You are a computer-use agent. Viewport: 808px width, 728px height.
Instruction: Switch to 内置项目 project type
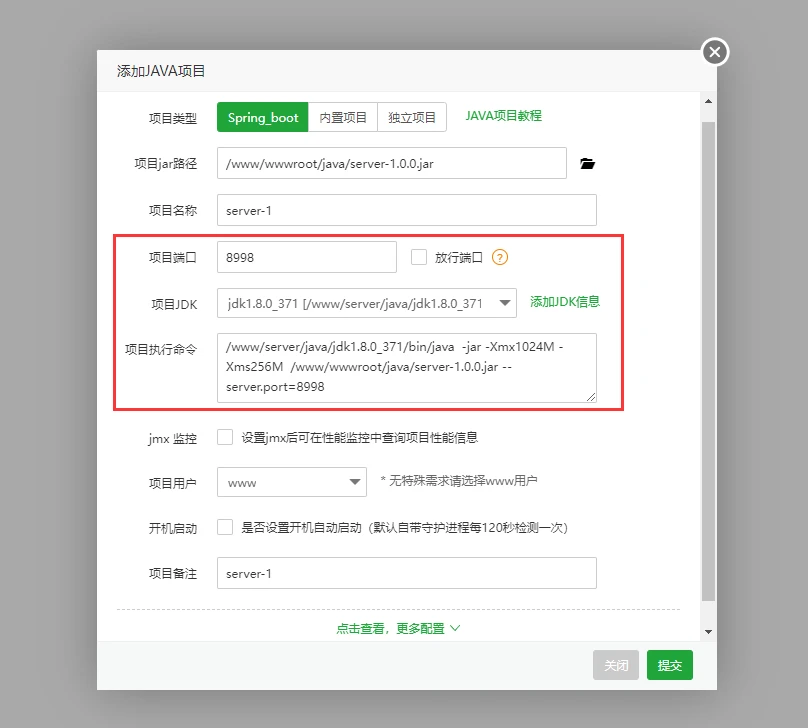343,117
